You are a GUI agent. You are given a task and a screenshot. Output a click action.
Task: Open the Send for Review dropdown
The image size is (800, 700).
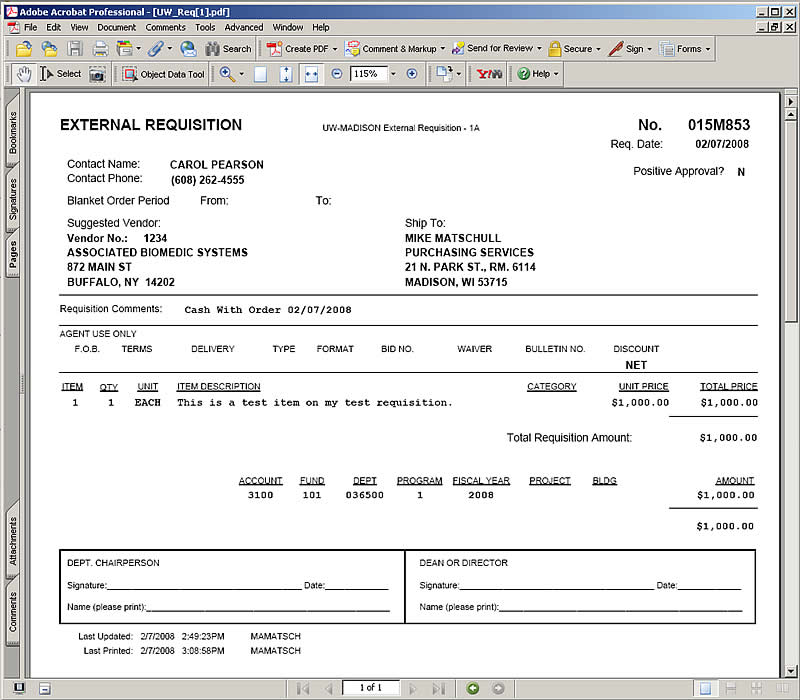pyautogui.click(x=497, y=49)
